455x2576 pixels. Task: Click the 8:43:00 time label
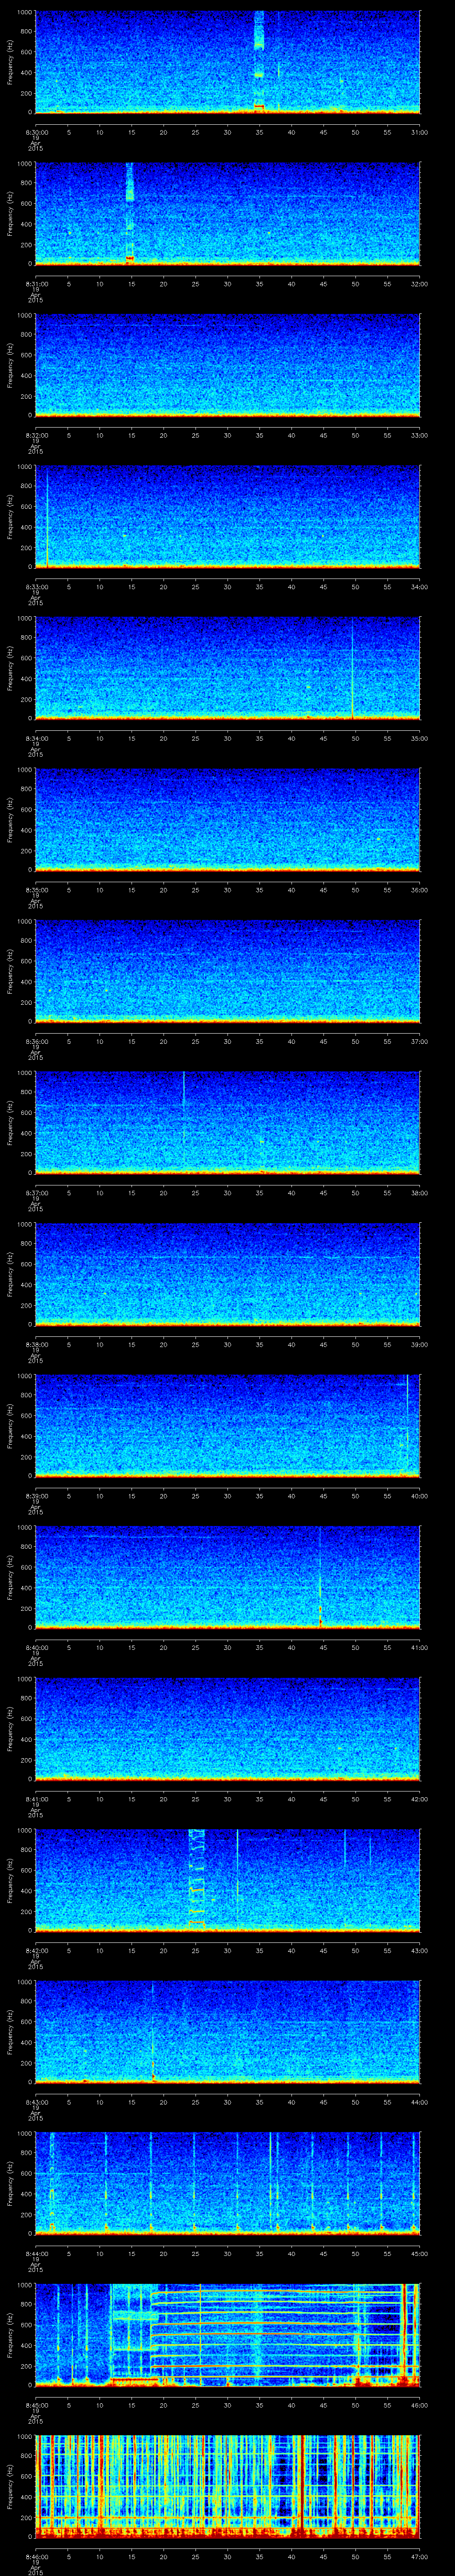(36, 2101)
